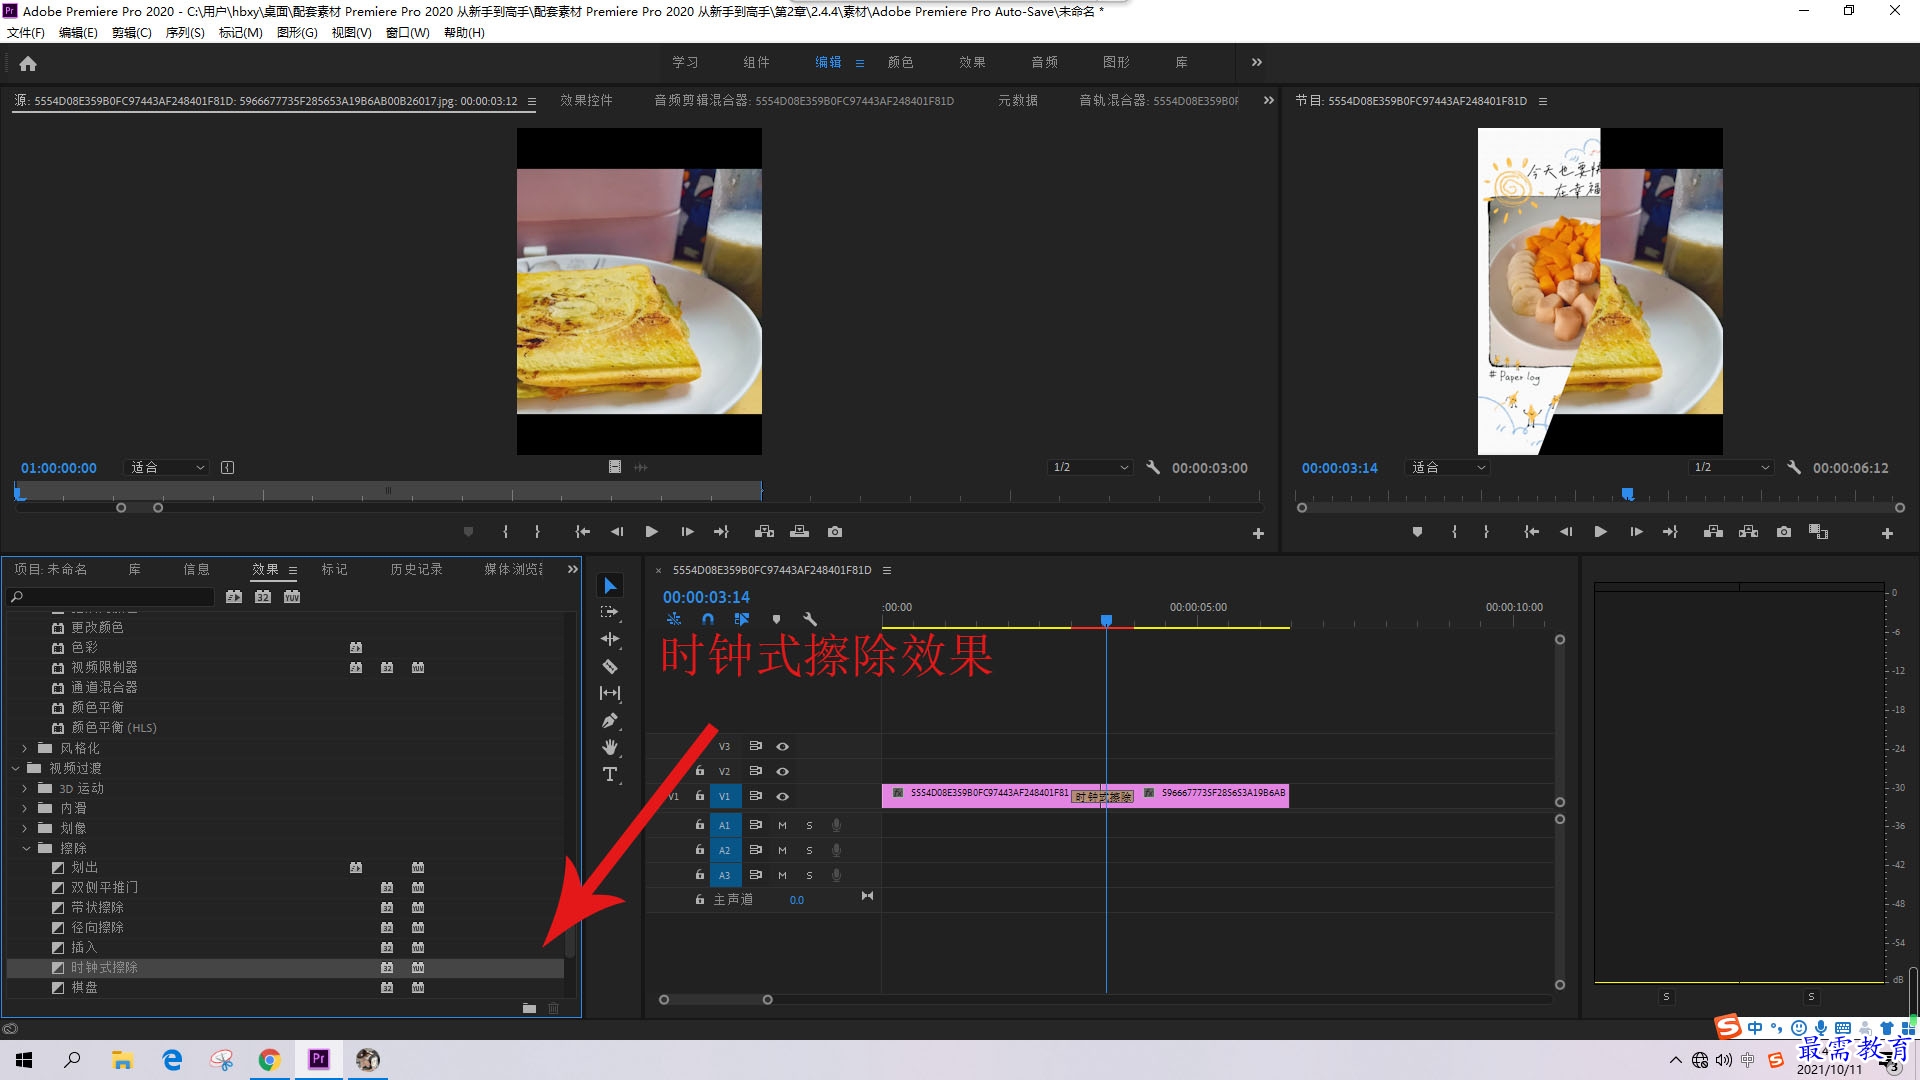1920x1080 pixels.
Task: Click Export Frame camera in Source monitor
Action: point(835,532)
